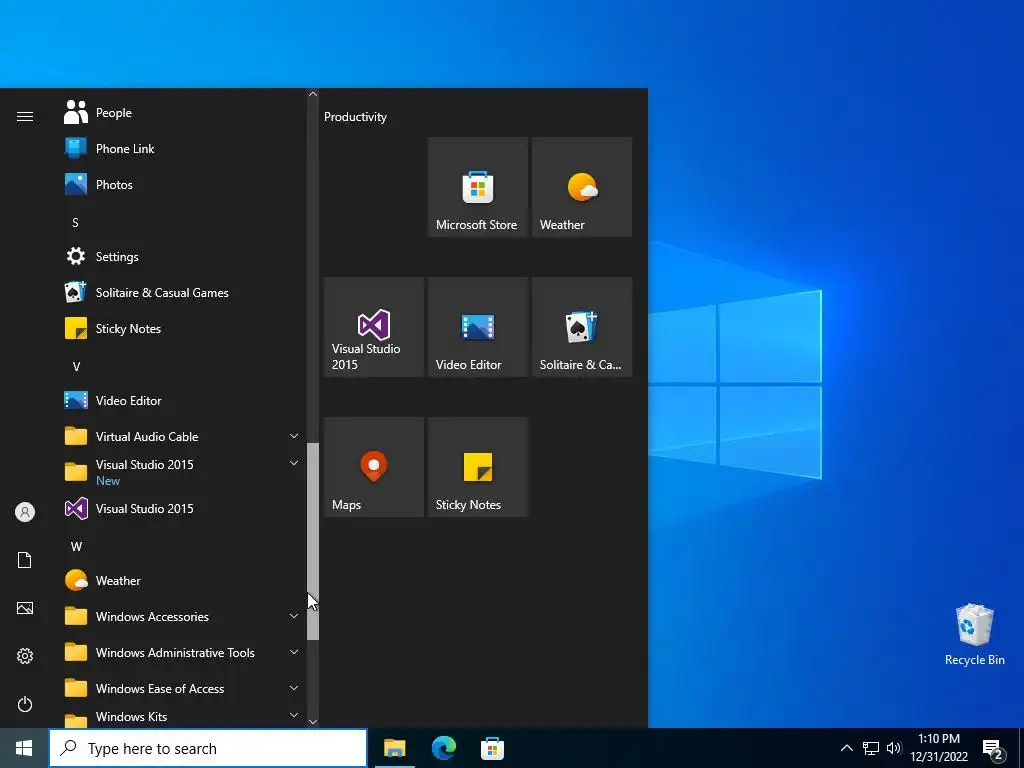Open the Weather tile in Productivity
This screenshot has height=768, width=1024.
click(x=582, y=187)
